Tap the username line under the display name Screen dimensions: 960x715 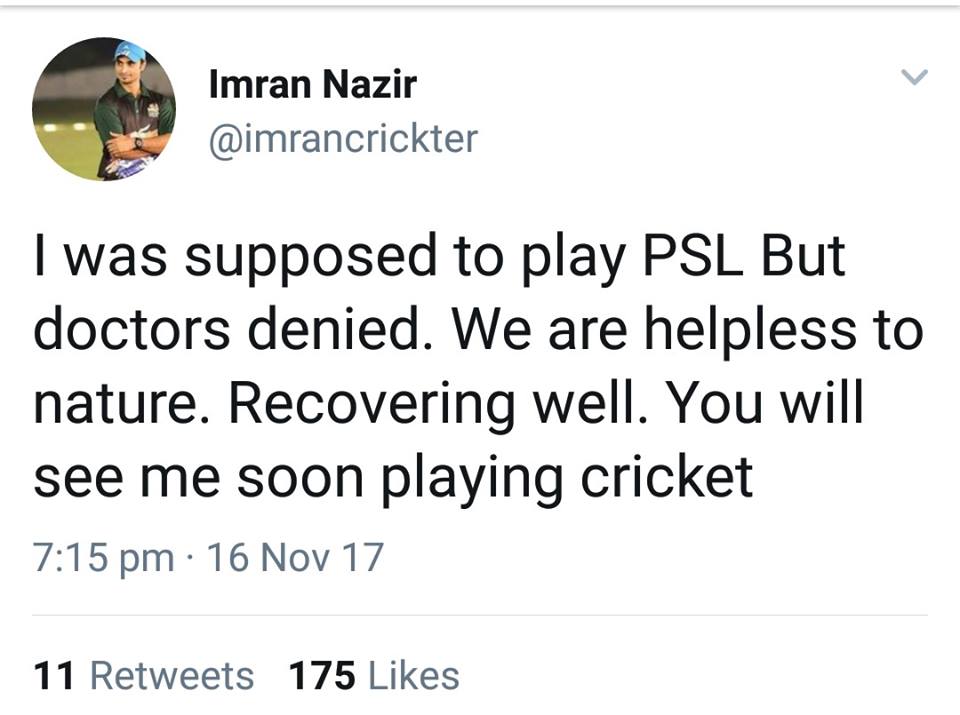[344, 138]
